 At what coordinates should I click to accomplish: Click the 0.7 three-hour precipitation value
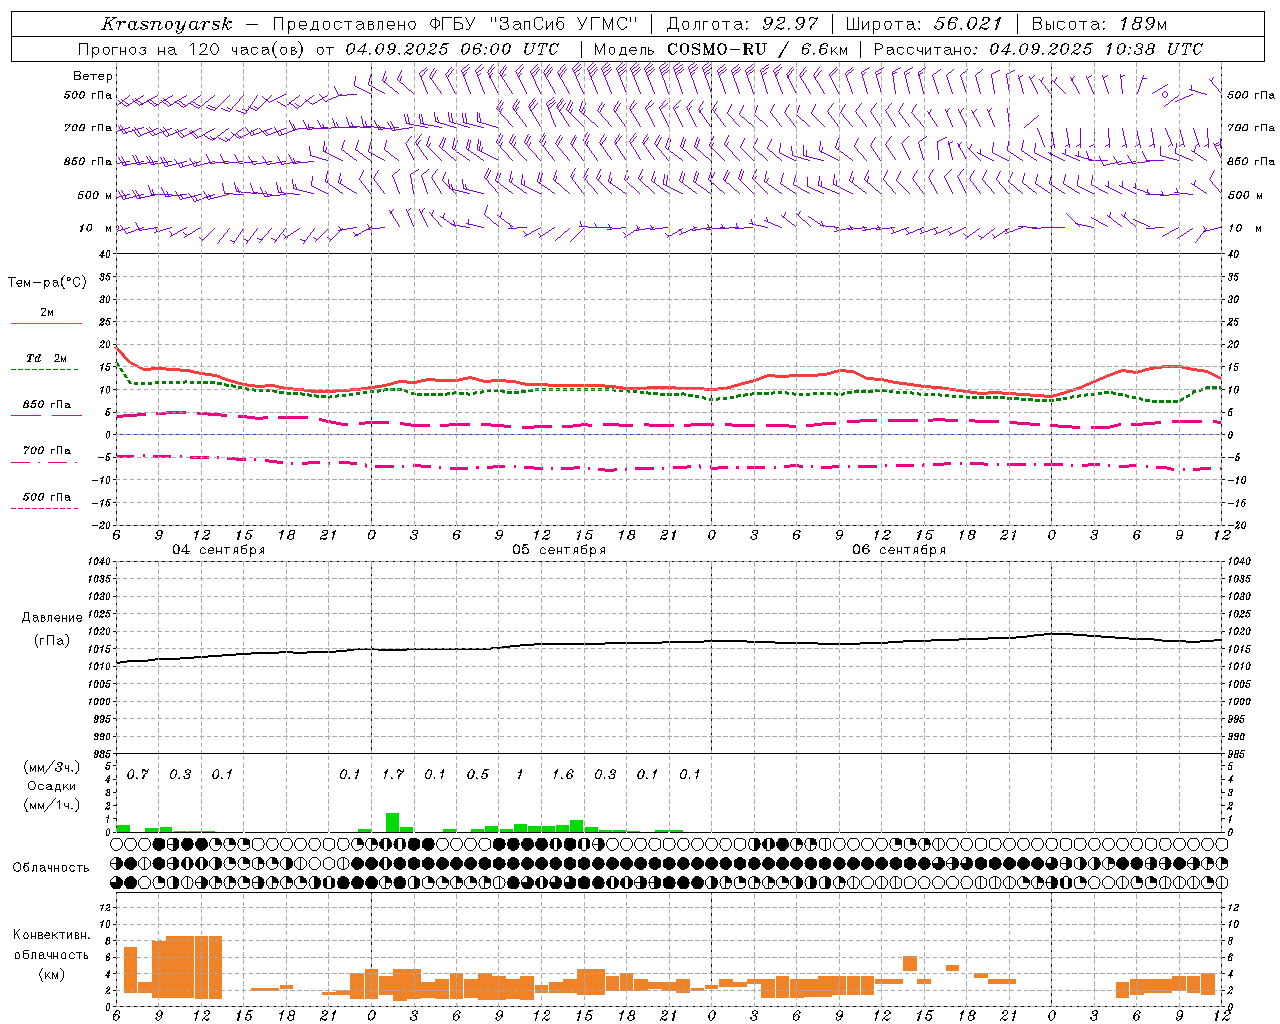pyautogui.click(x=137, y=774)
